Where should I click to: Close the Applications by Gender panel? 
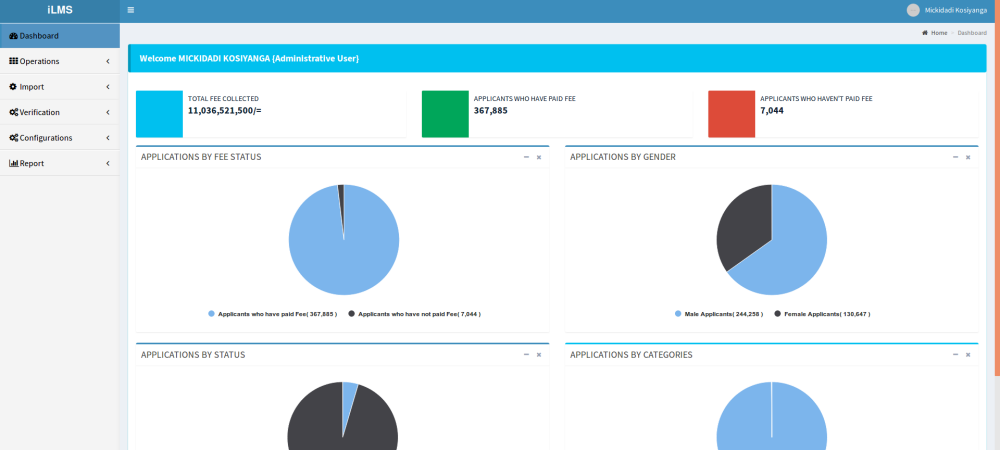968,157
